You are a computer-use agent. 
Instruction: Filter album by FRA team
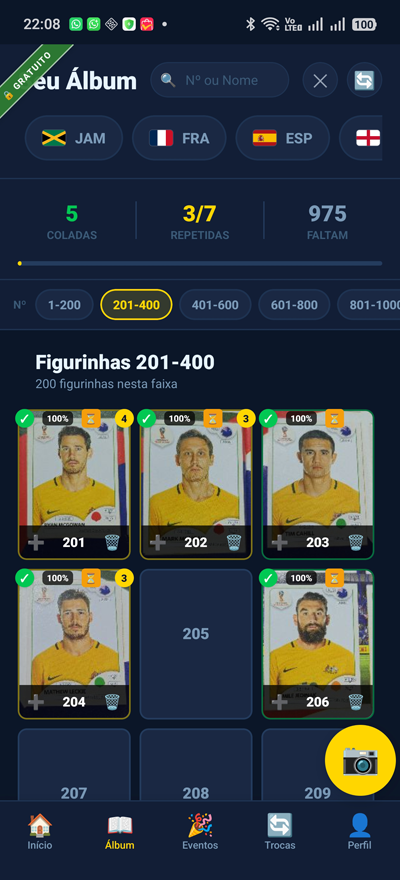pos(179,138)
